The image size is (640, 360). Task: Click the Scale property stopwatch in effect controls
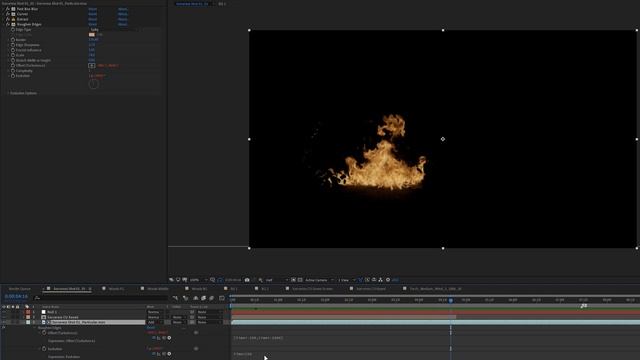[13, 55]
